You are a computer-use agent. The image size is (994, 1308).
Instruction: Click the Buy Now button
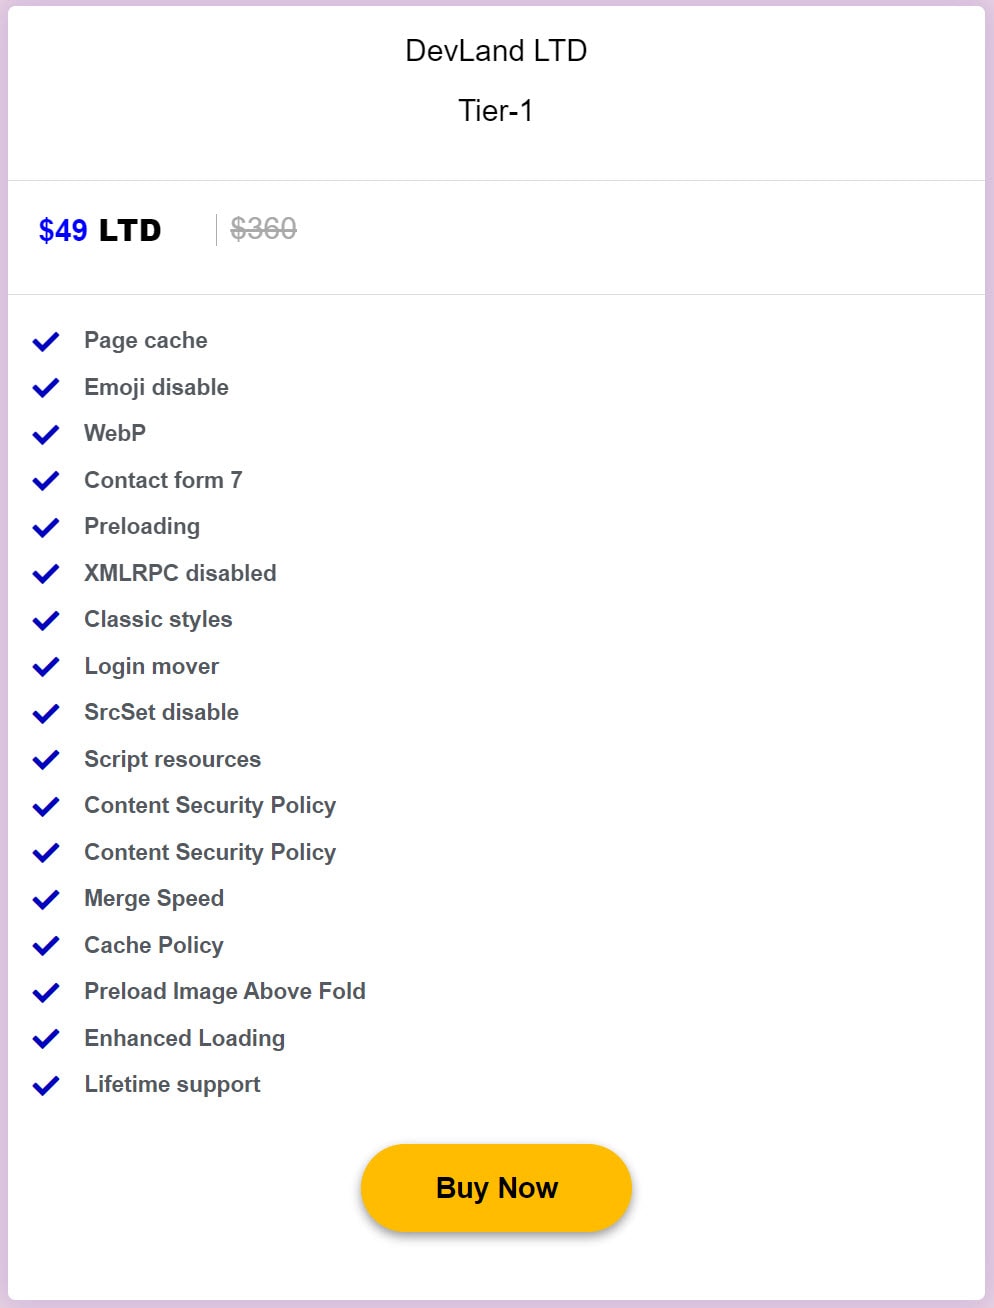click(x=496, y=1188)
